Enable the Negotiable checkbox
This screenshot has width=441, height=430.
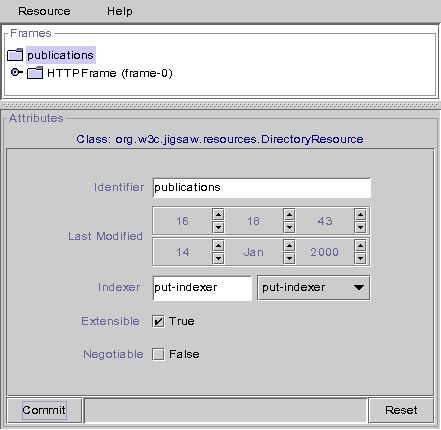pyautogui.click(x=158, y=354)
